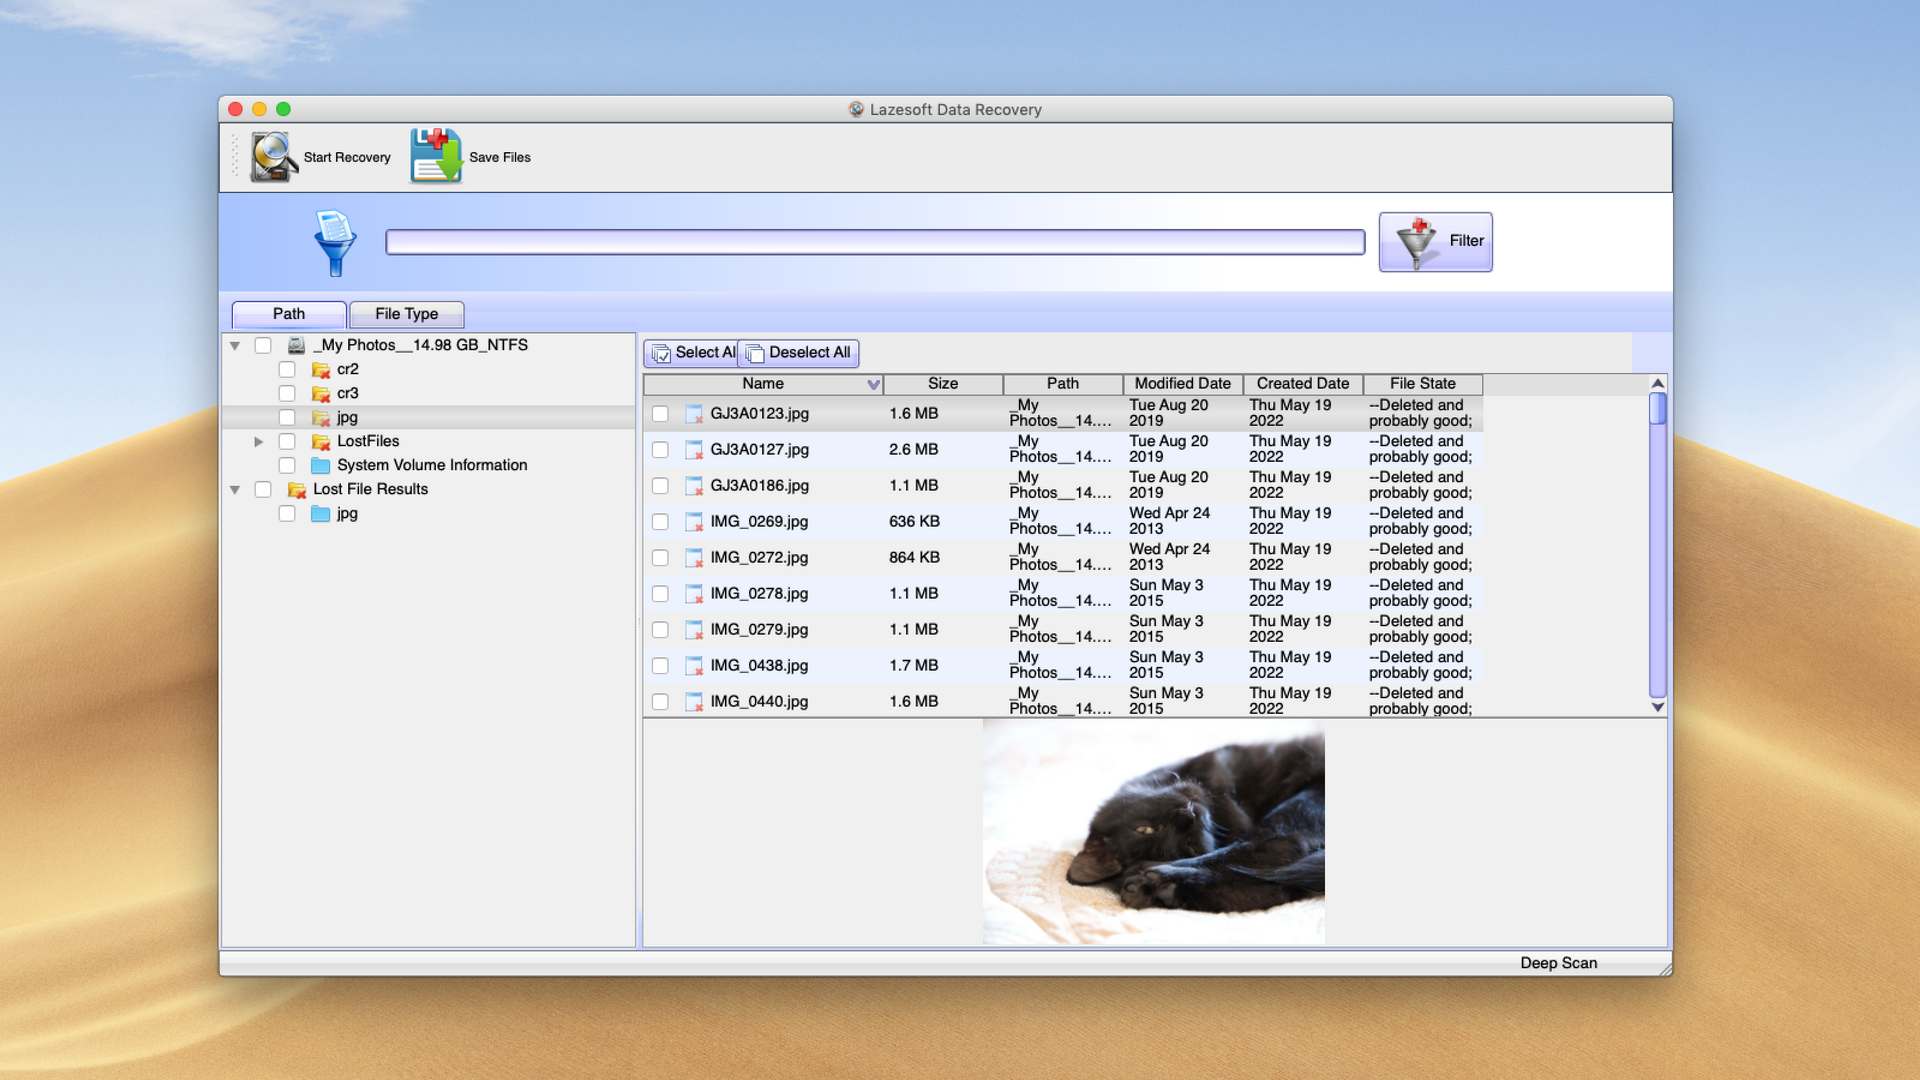The height and width of the screenshot is (1080, 1920).
Task: Select file name IMG_0278.jpg
Action: [759, 594]
